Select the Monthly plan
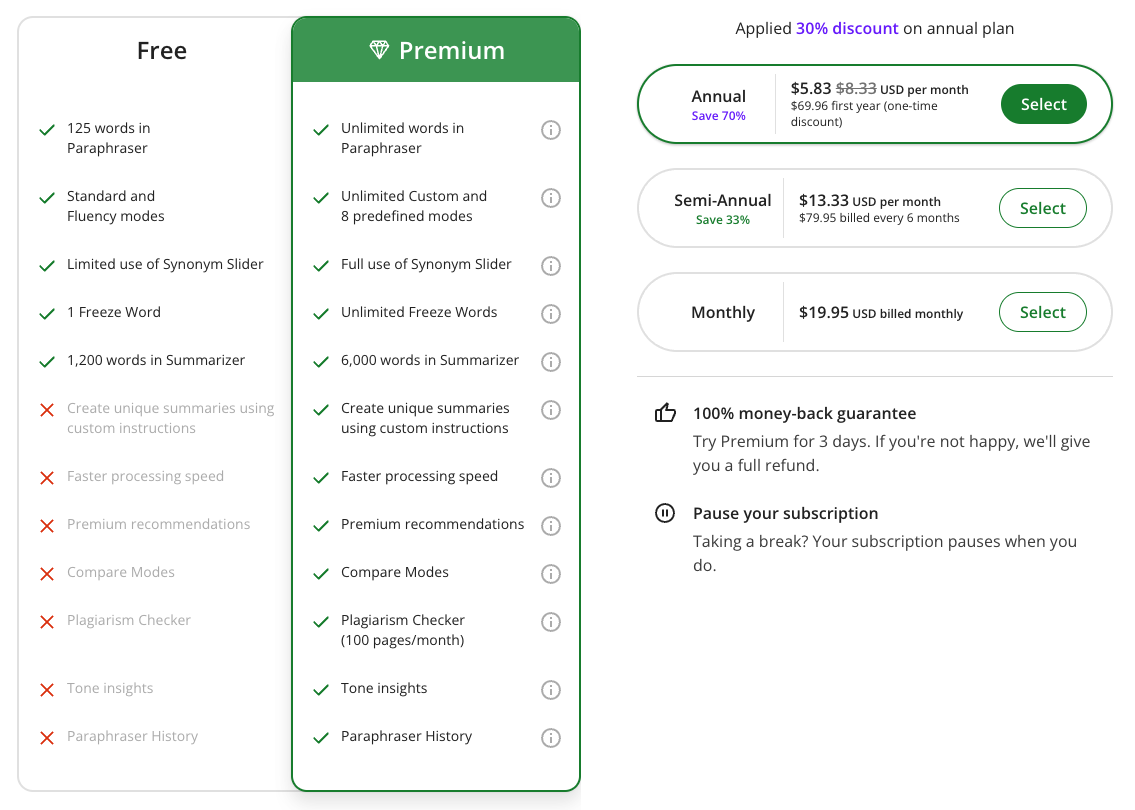The width and height of the screenshot is (1135, 810). (1042, 312)
